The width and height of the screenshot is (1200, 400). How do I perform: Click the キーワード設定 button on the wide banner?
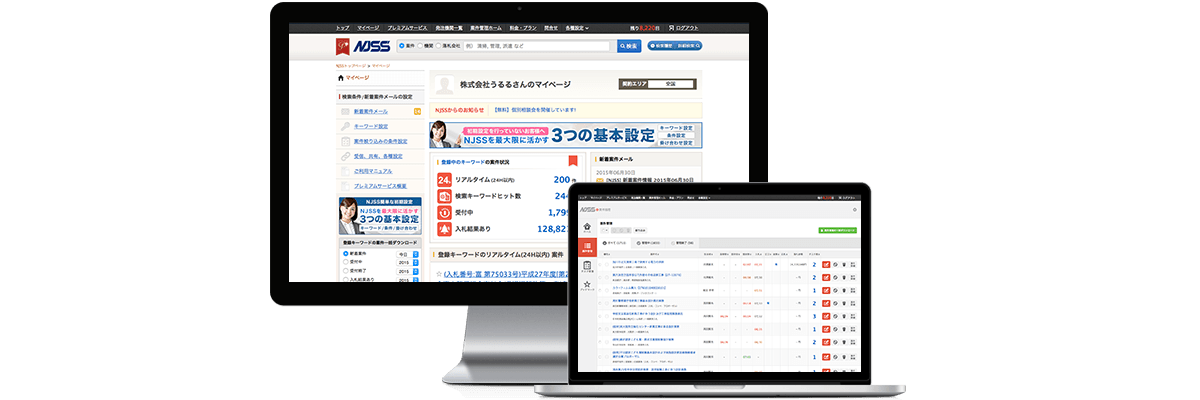click(675, 128)
